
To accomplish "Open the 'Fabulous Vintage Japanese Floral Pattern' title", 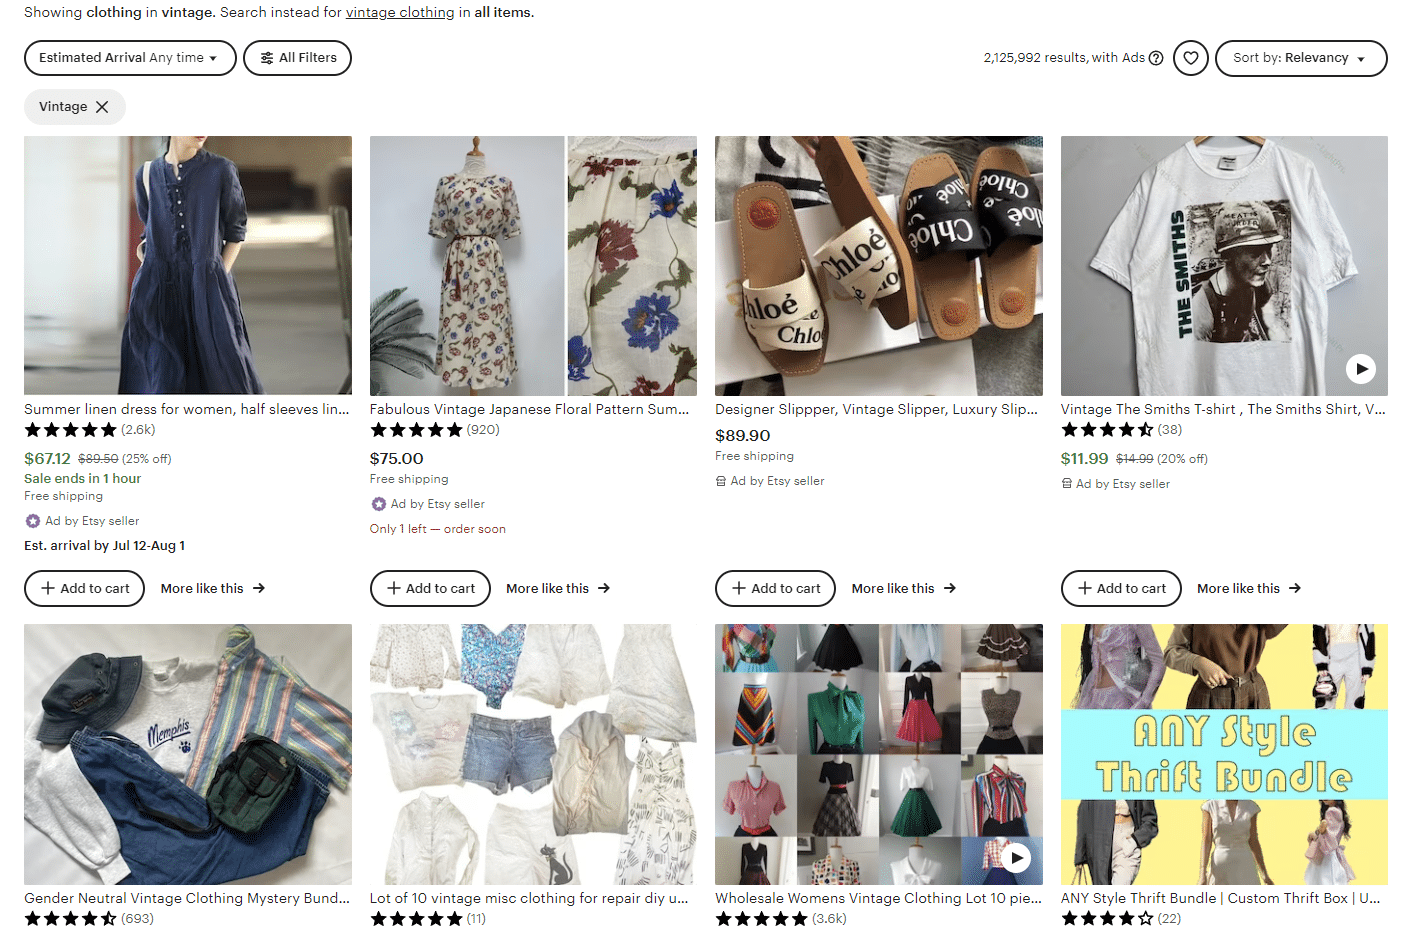I will [530, 409].
